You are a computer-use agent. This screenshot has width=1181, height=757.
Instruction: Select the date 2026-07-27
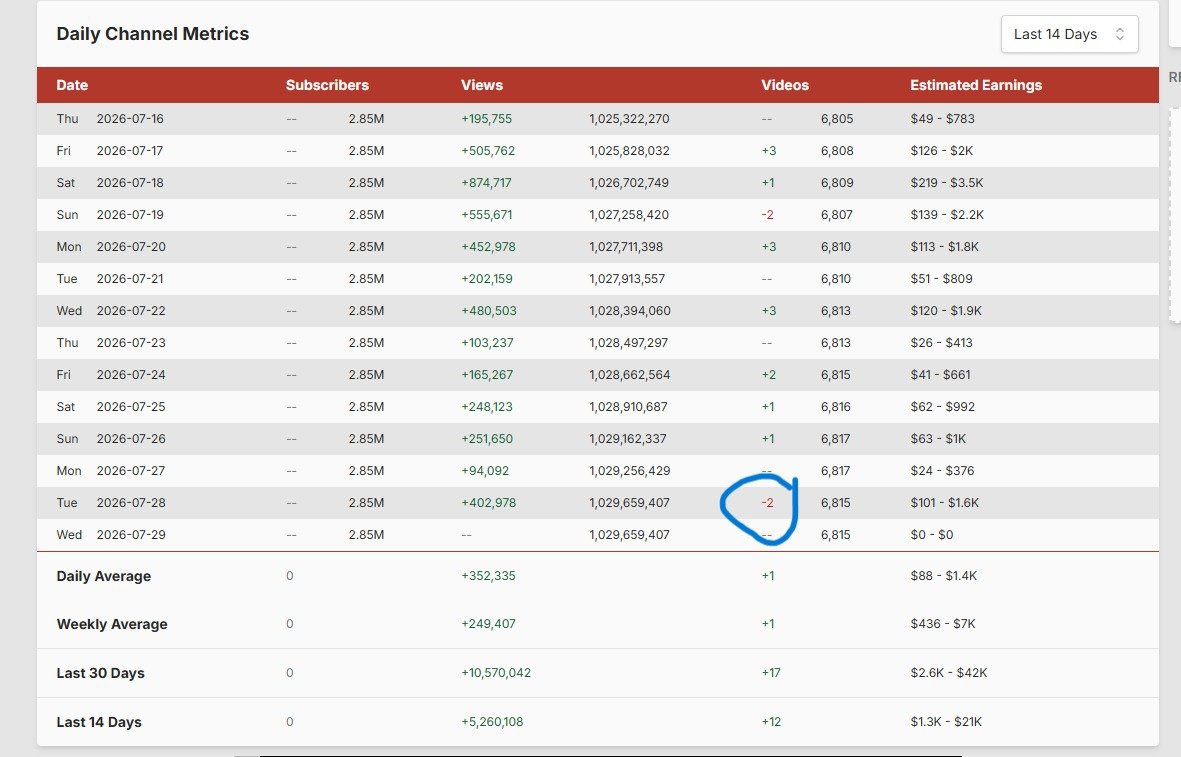click(131, 471)
